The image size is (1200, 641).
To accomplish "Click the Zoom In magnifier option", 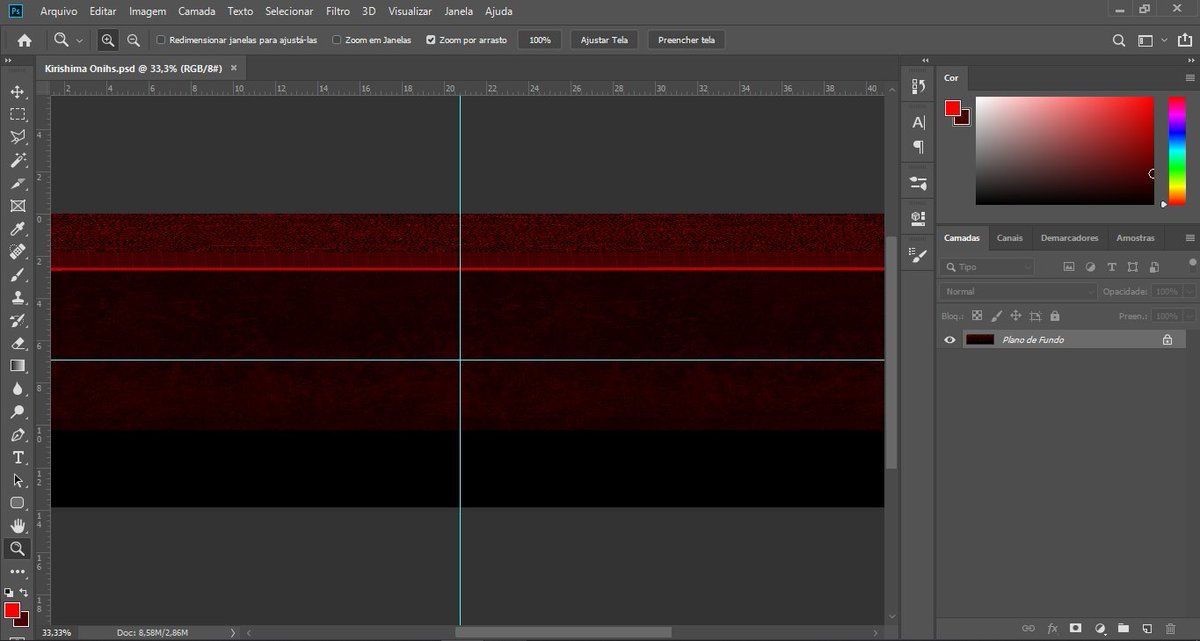I will pos(108,40).
